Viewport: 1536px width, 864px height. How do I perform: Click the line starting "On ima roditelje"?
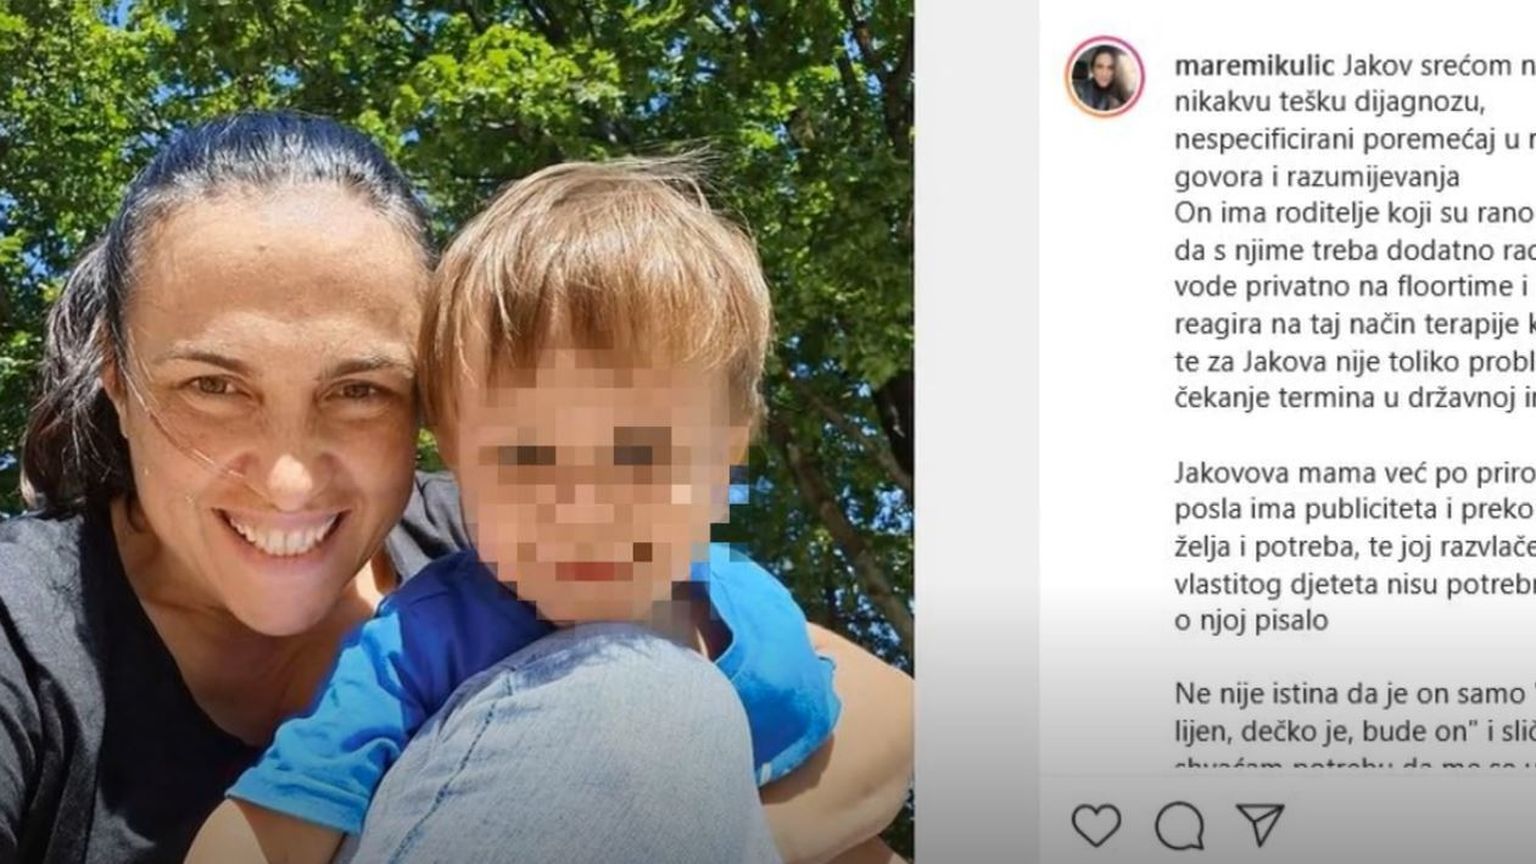1355,213
